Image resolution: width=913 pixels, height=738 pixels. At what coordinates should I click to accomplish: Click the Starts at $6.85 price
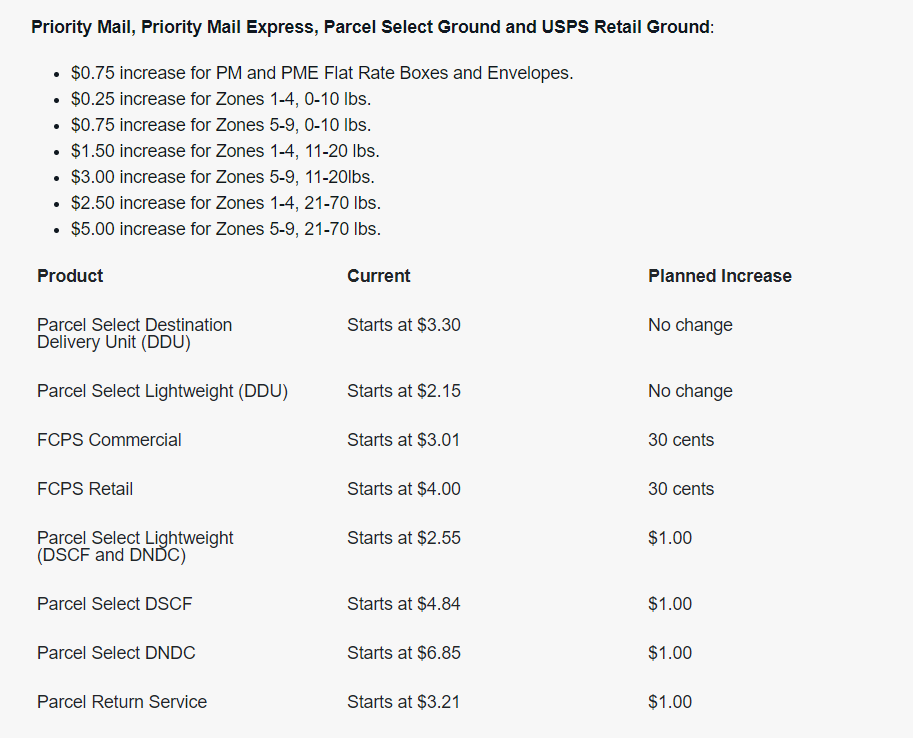coord(404,653)
